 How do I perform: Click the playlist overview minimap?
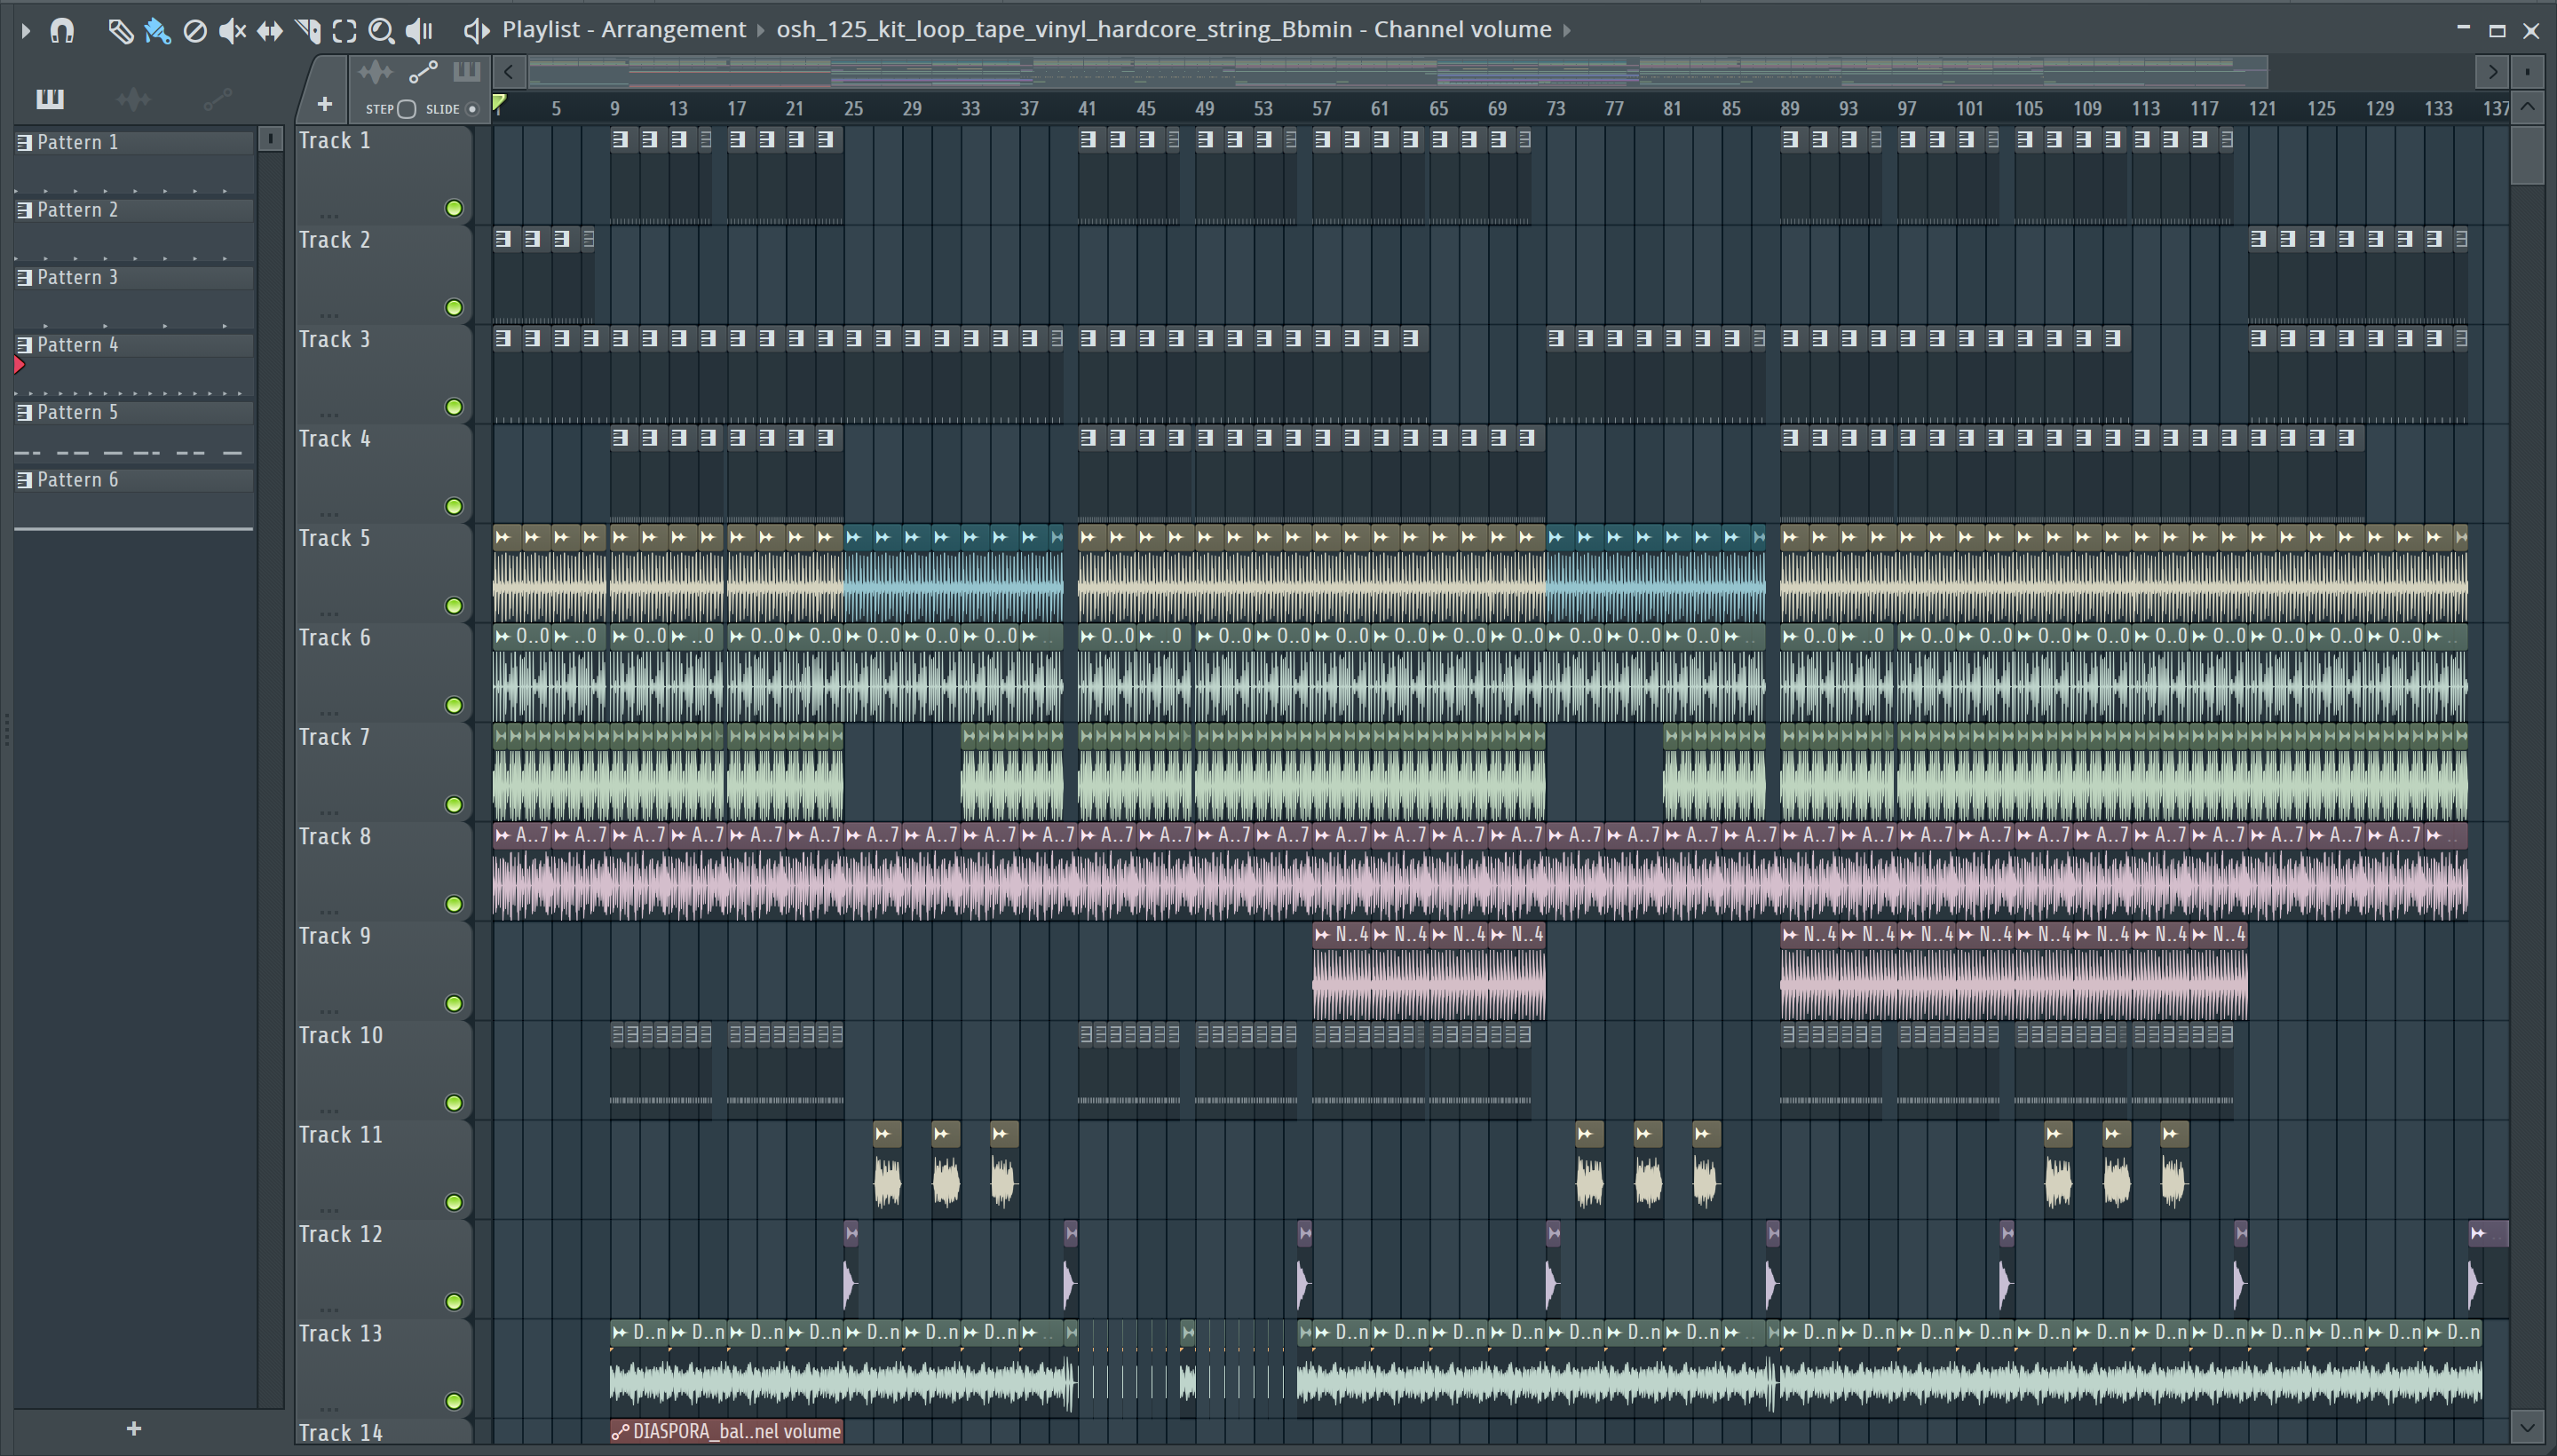tap(1397, 72)
